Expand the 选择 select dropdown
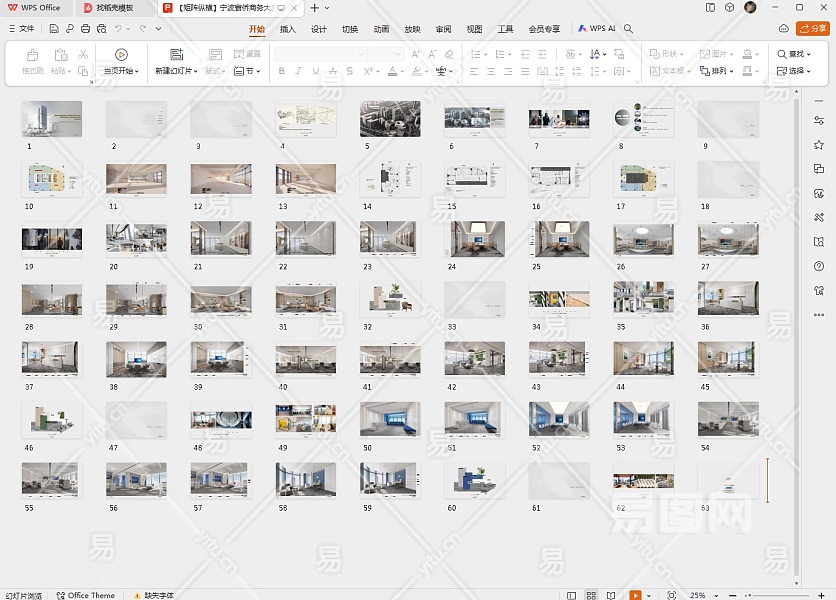Image resolution: width=836 pixels, height=600 pixels. [795, 71]
